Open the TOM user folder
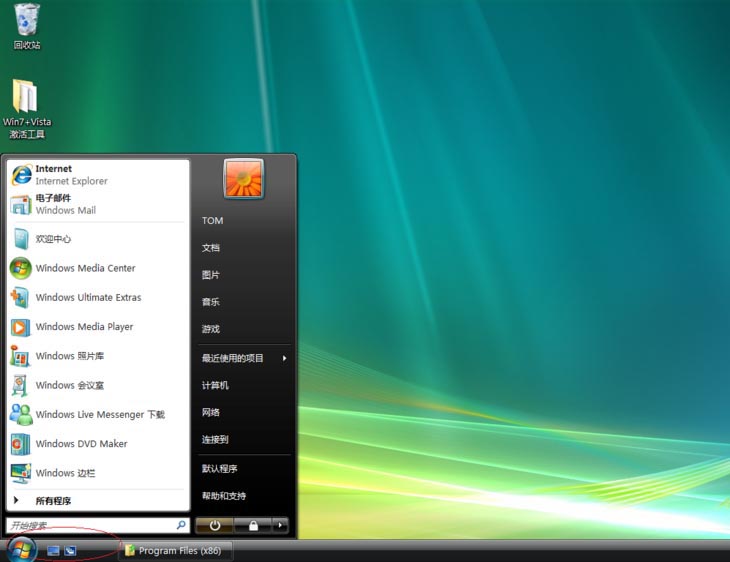The image size is (730, 562). [x=212, y=221]
